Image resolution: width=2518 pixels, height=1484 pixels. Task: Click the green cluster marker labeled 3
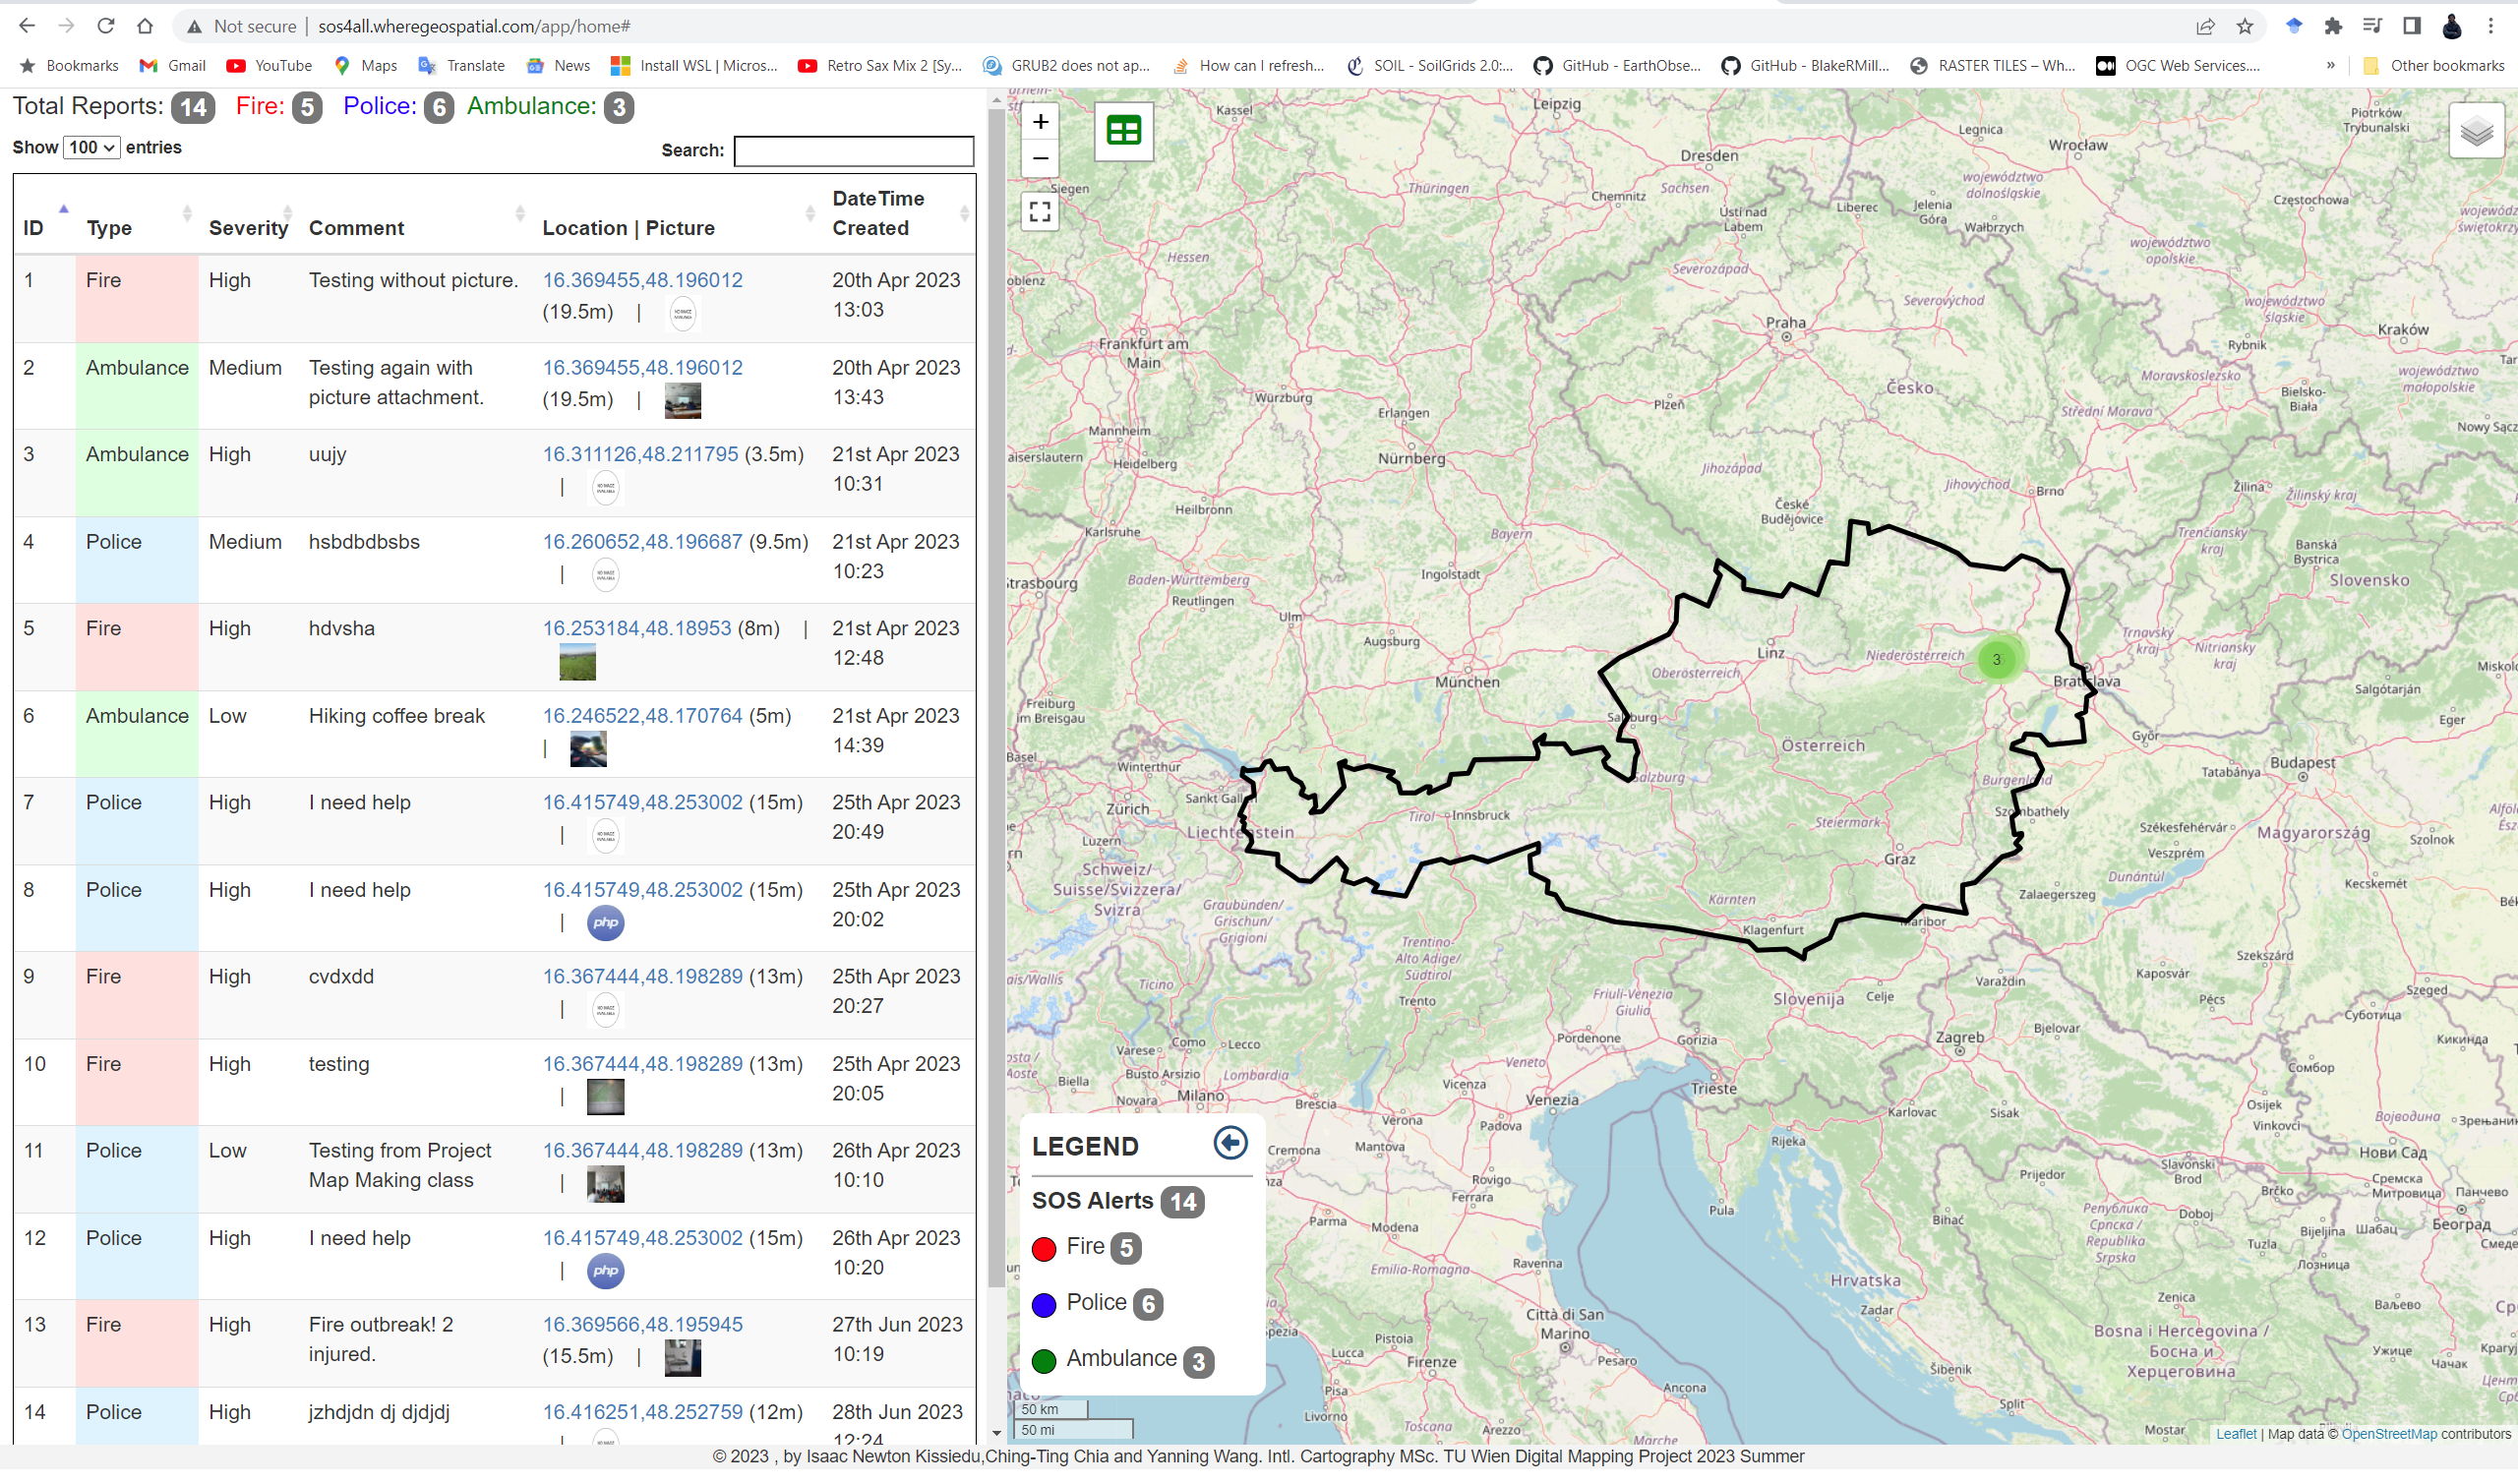coord(1996,660)
